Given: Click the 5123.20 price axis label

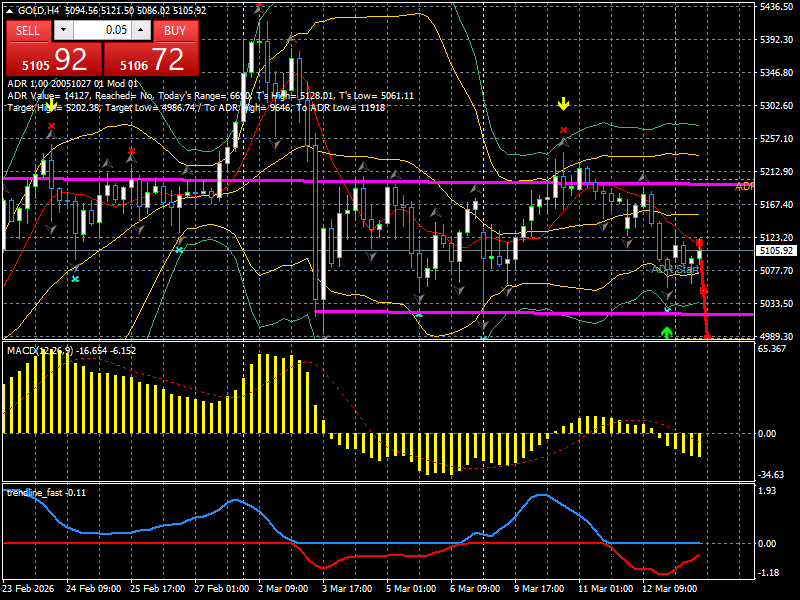Looking at the screenshot, I should [776, 238].
